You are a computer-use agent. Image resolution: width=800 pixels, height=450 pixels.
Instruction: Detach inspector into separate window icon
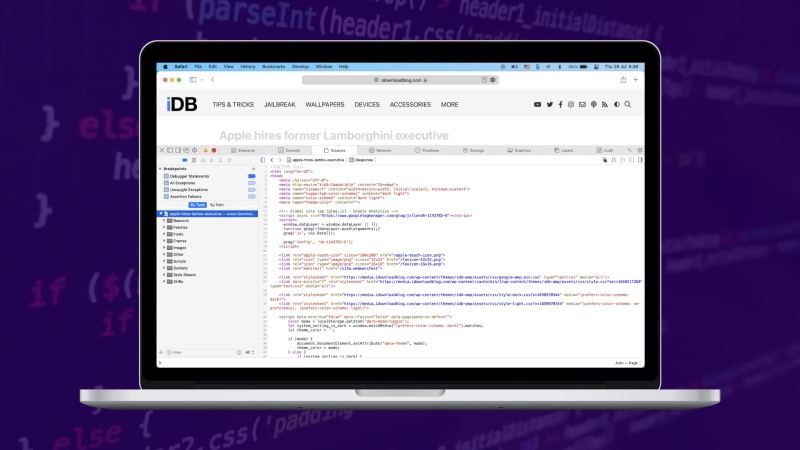click(186, 150)
